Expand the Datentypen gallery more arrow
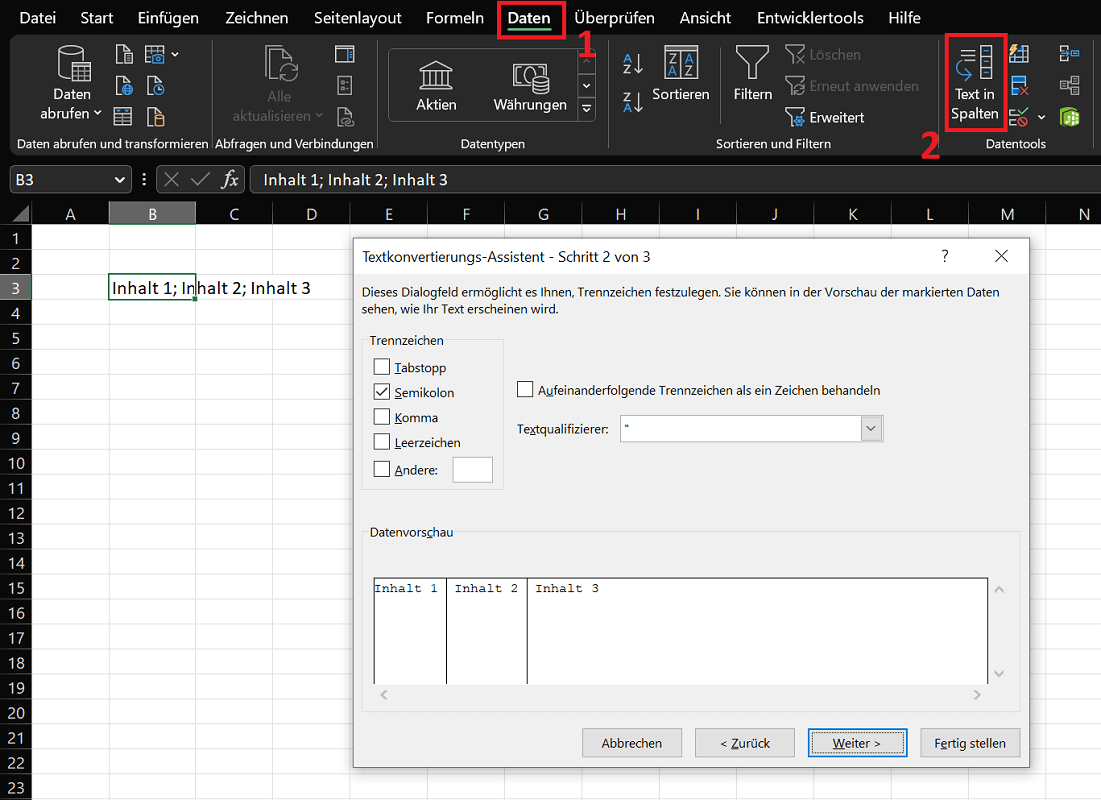Viewport: 1101px width, 800px height. [586, 108]
